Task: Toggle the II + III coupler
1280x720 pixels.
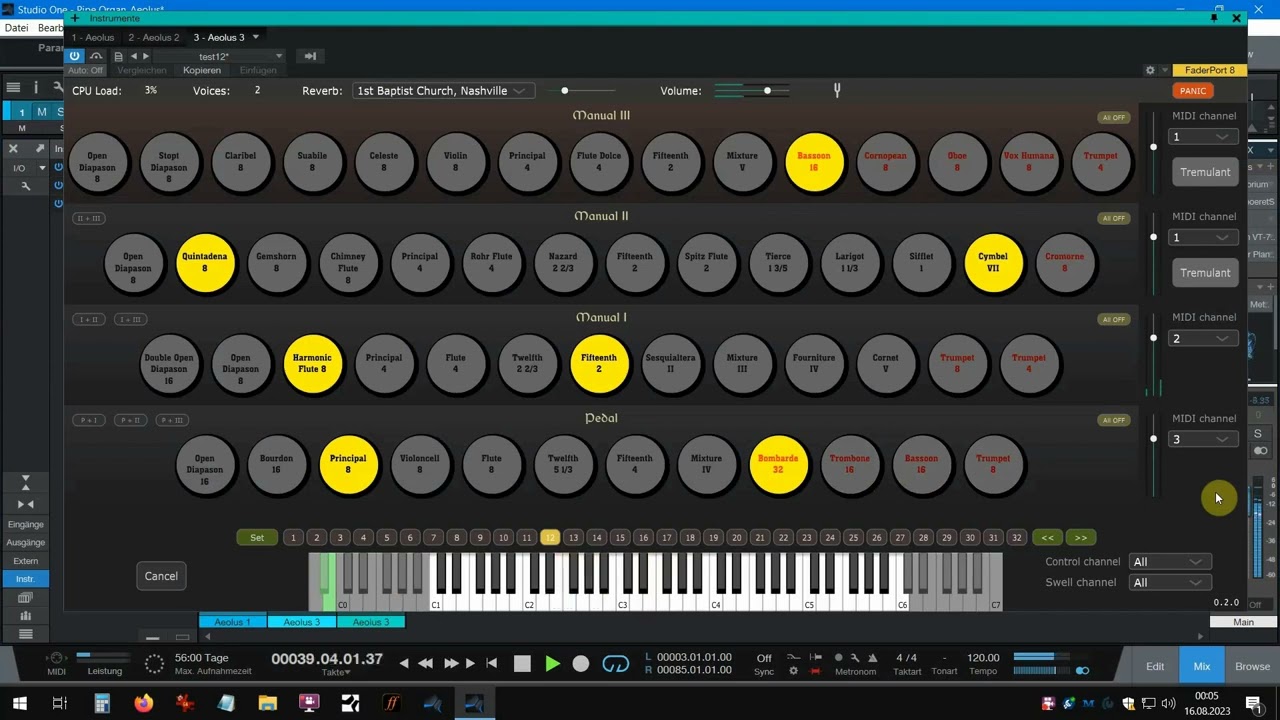Action: coord(89,218)
